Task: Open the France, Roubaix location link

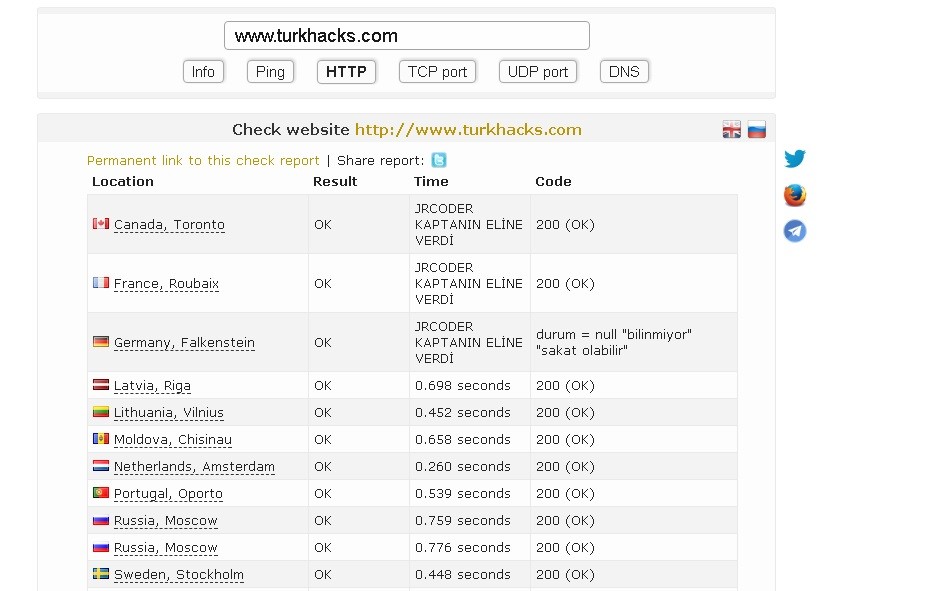Action: point(166,284)
